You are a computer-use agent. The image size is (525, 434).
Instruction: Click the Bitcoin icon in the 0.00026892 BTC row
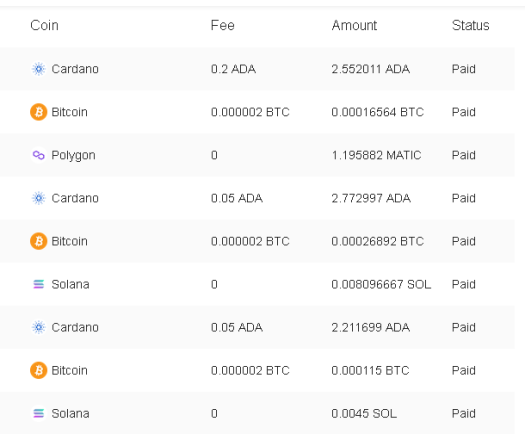(x=39, y=241)
